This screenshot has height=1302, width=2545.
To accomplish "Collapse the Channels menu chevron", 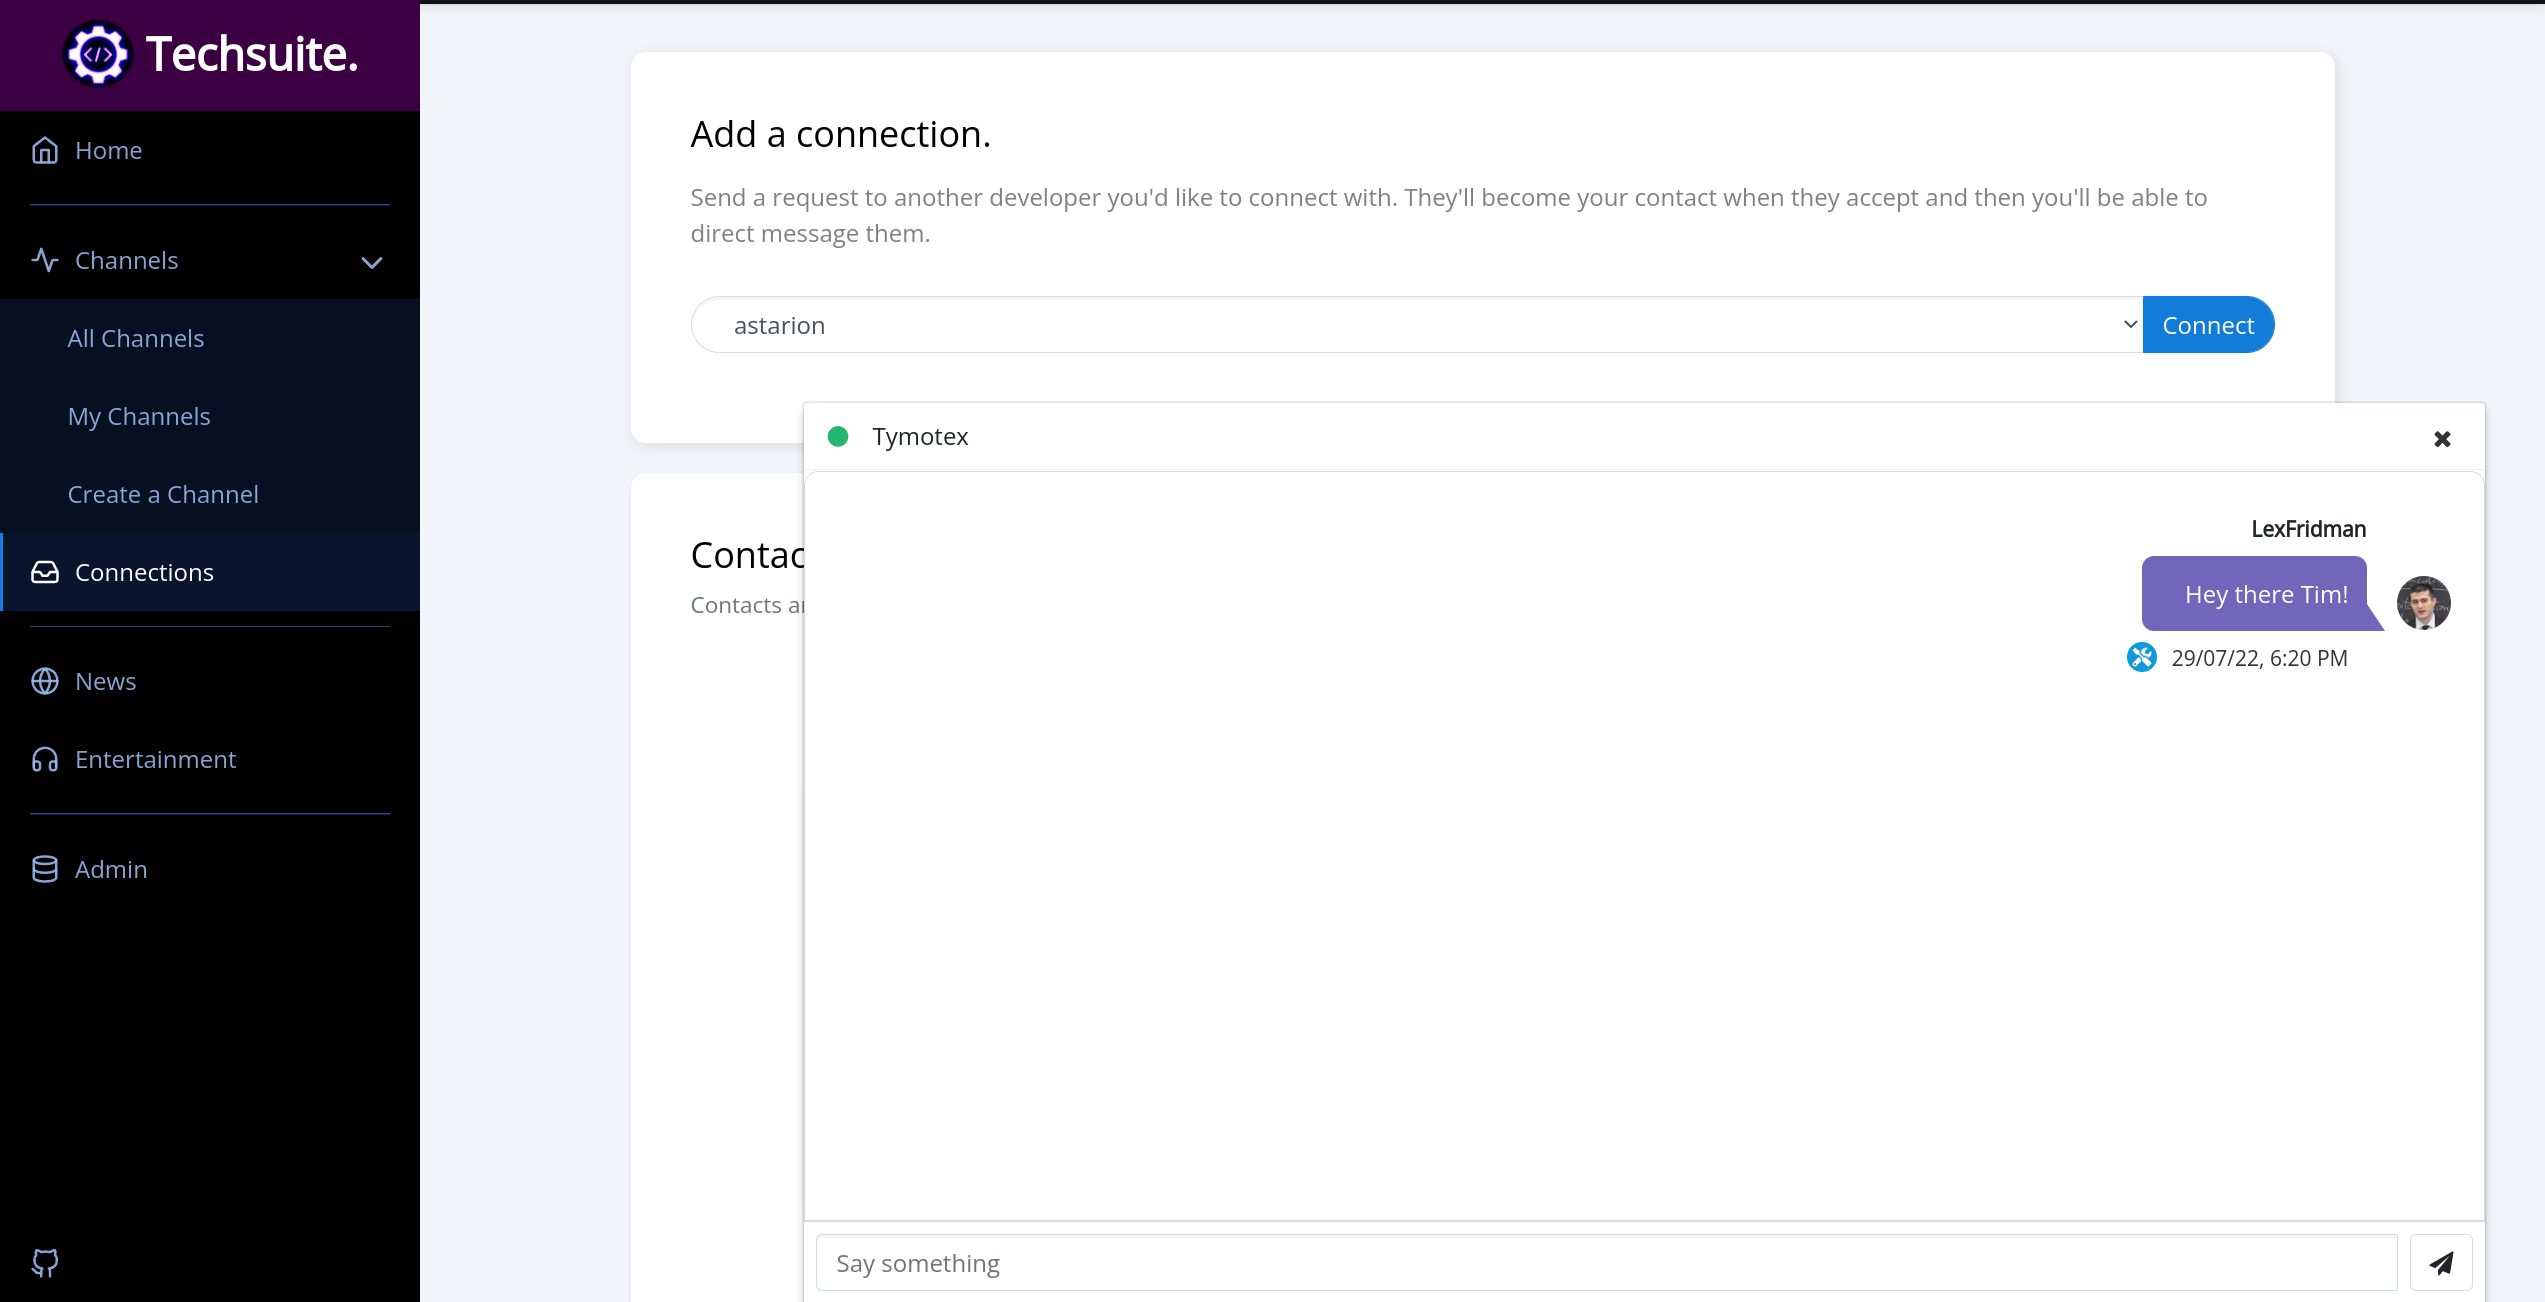I will click(372, 262).
